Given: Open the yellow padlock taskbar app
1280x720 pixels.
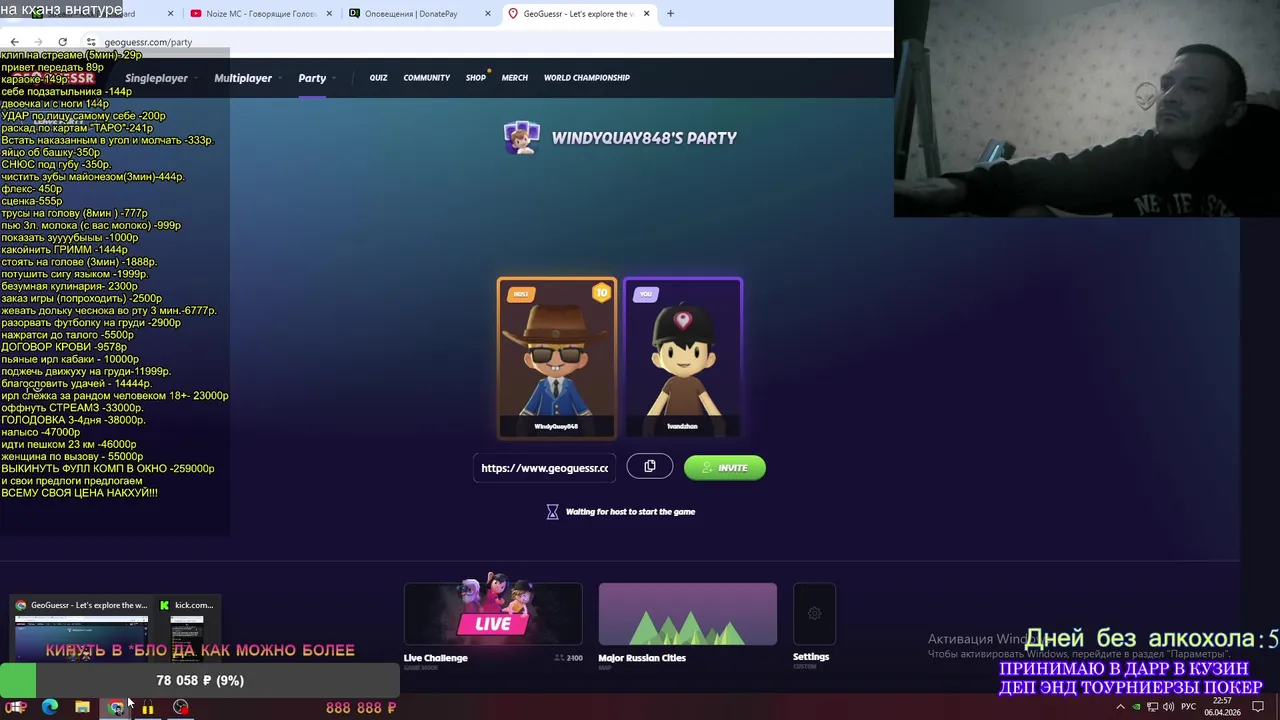Looking at the screenshot, I should pyautogui.click(x=148, y=708).
